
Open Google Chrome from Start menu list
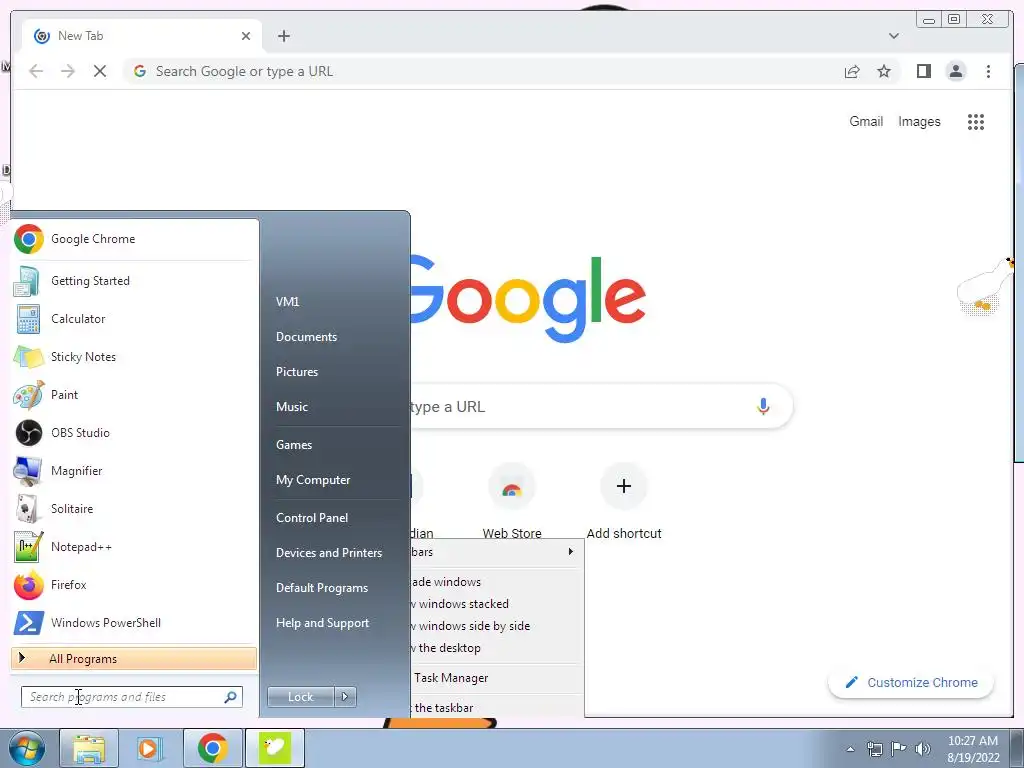pyautogui.click(x=134, y=239)
